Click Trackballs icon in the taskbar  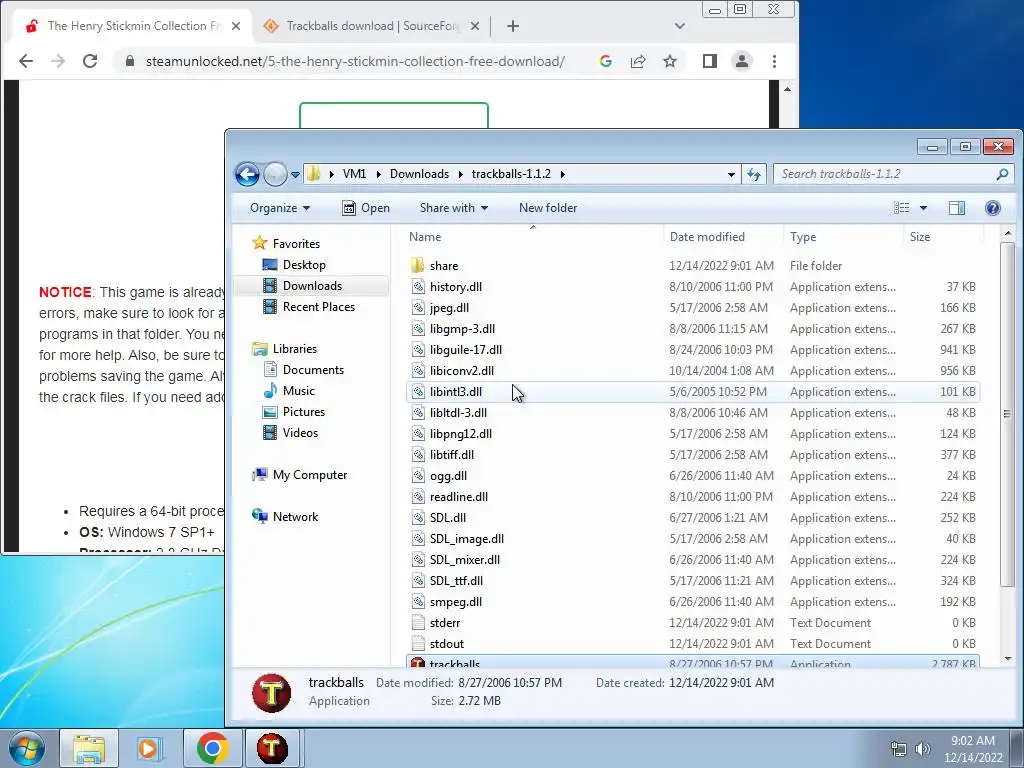[272, 748]
